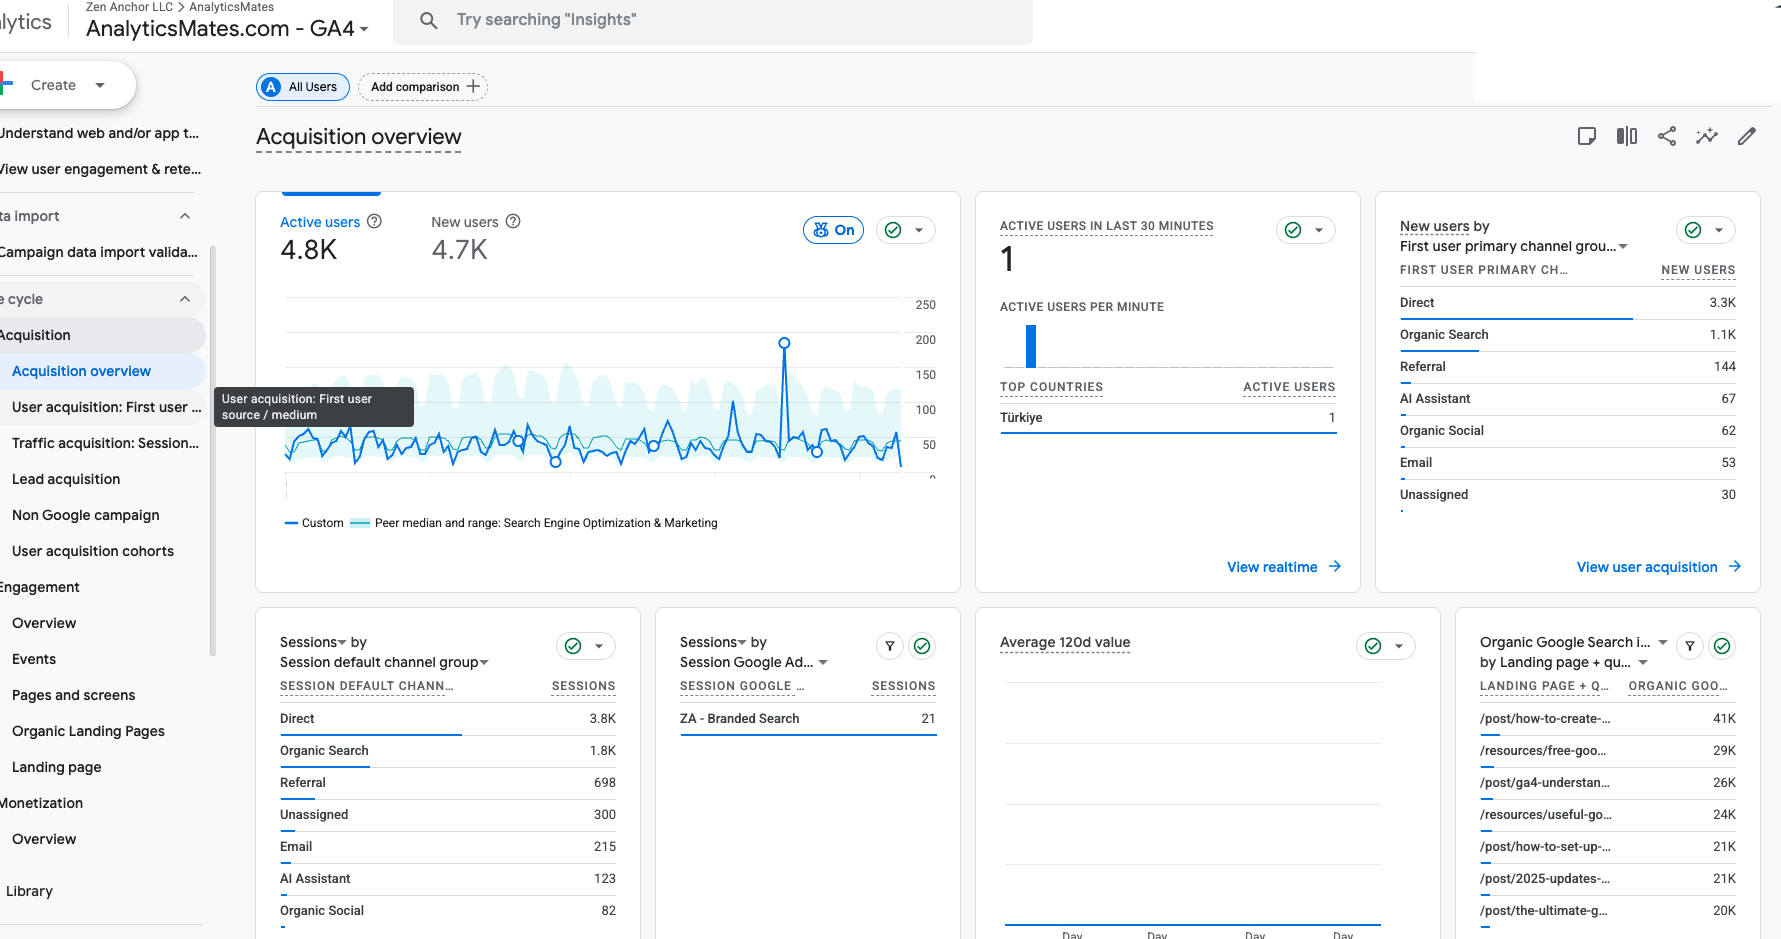Toggle the benchmarking On button
This screenshot has height=939, width=1781.
(833, 230)
